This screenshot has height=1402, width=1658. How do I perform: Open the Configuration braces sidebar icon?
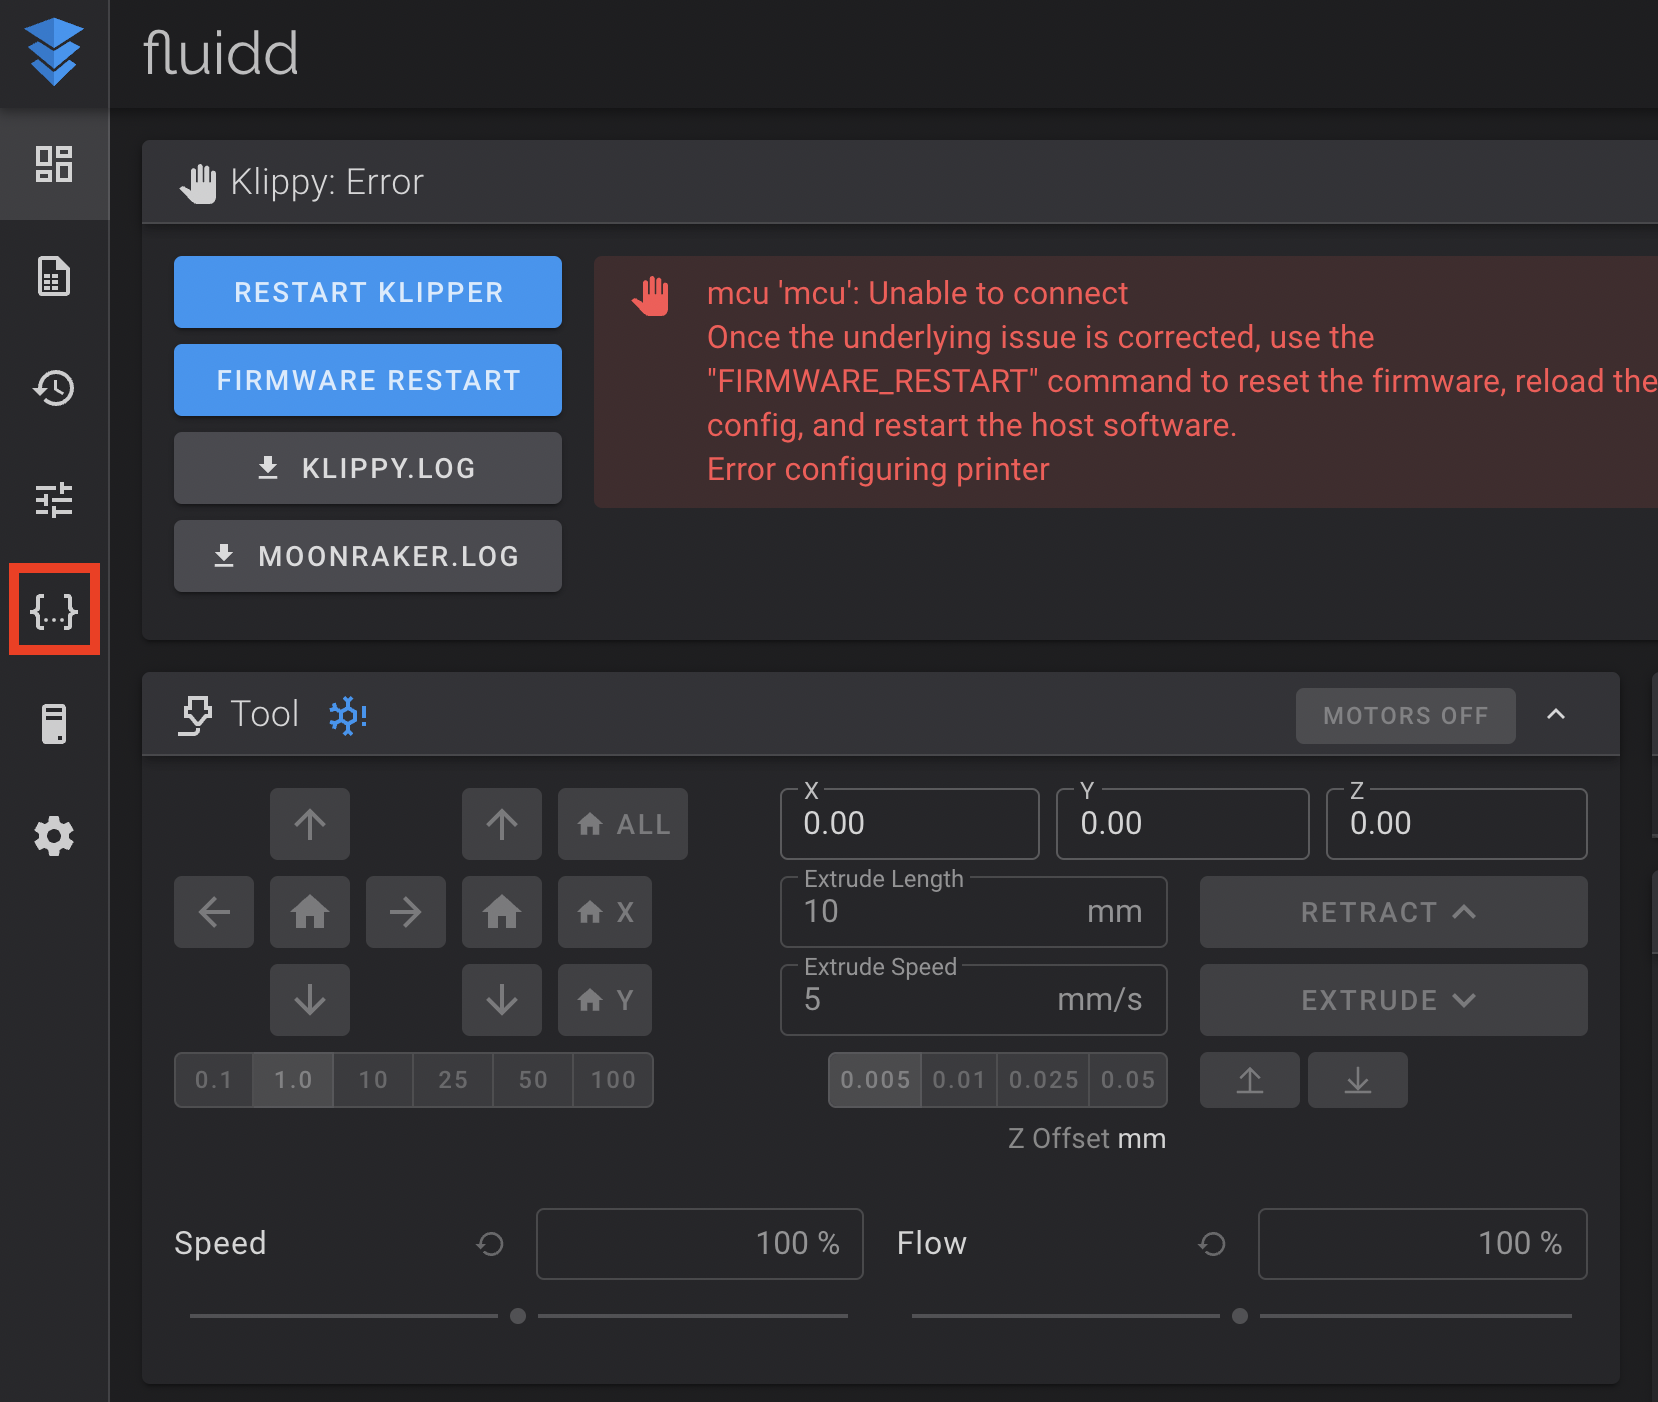[x=54, y=610]
